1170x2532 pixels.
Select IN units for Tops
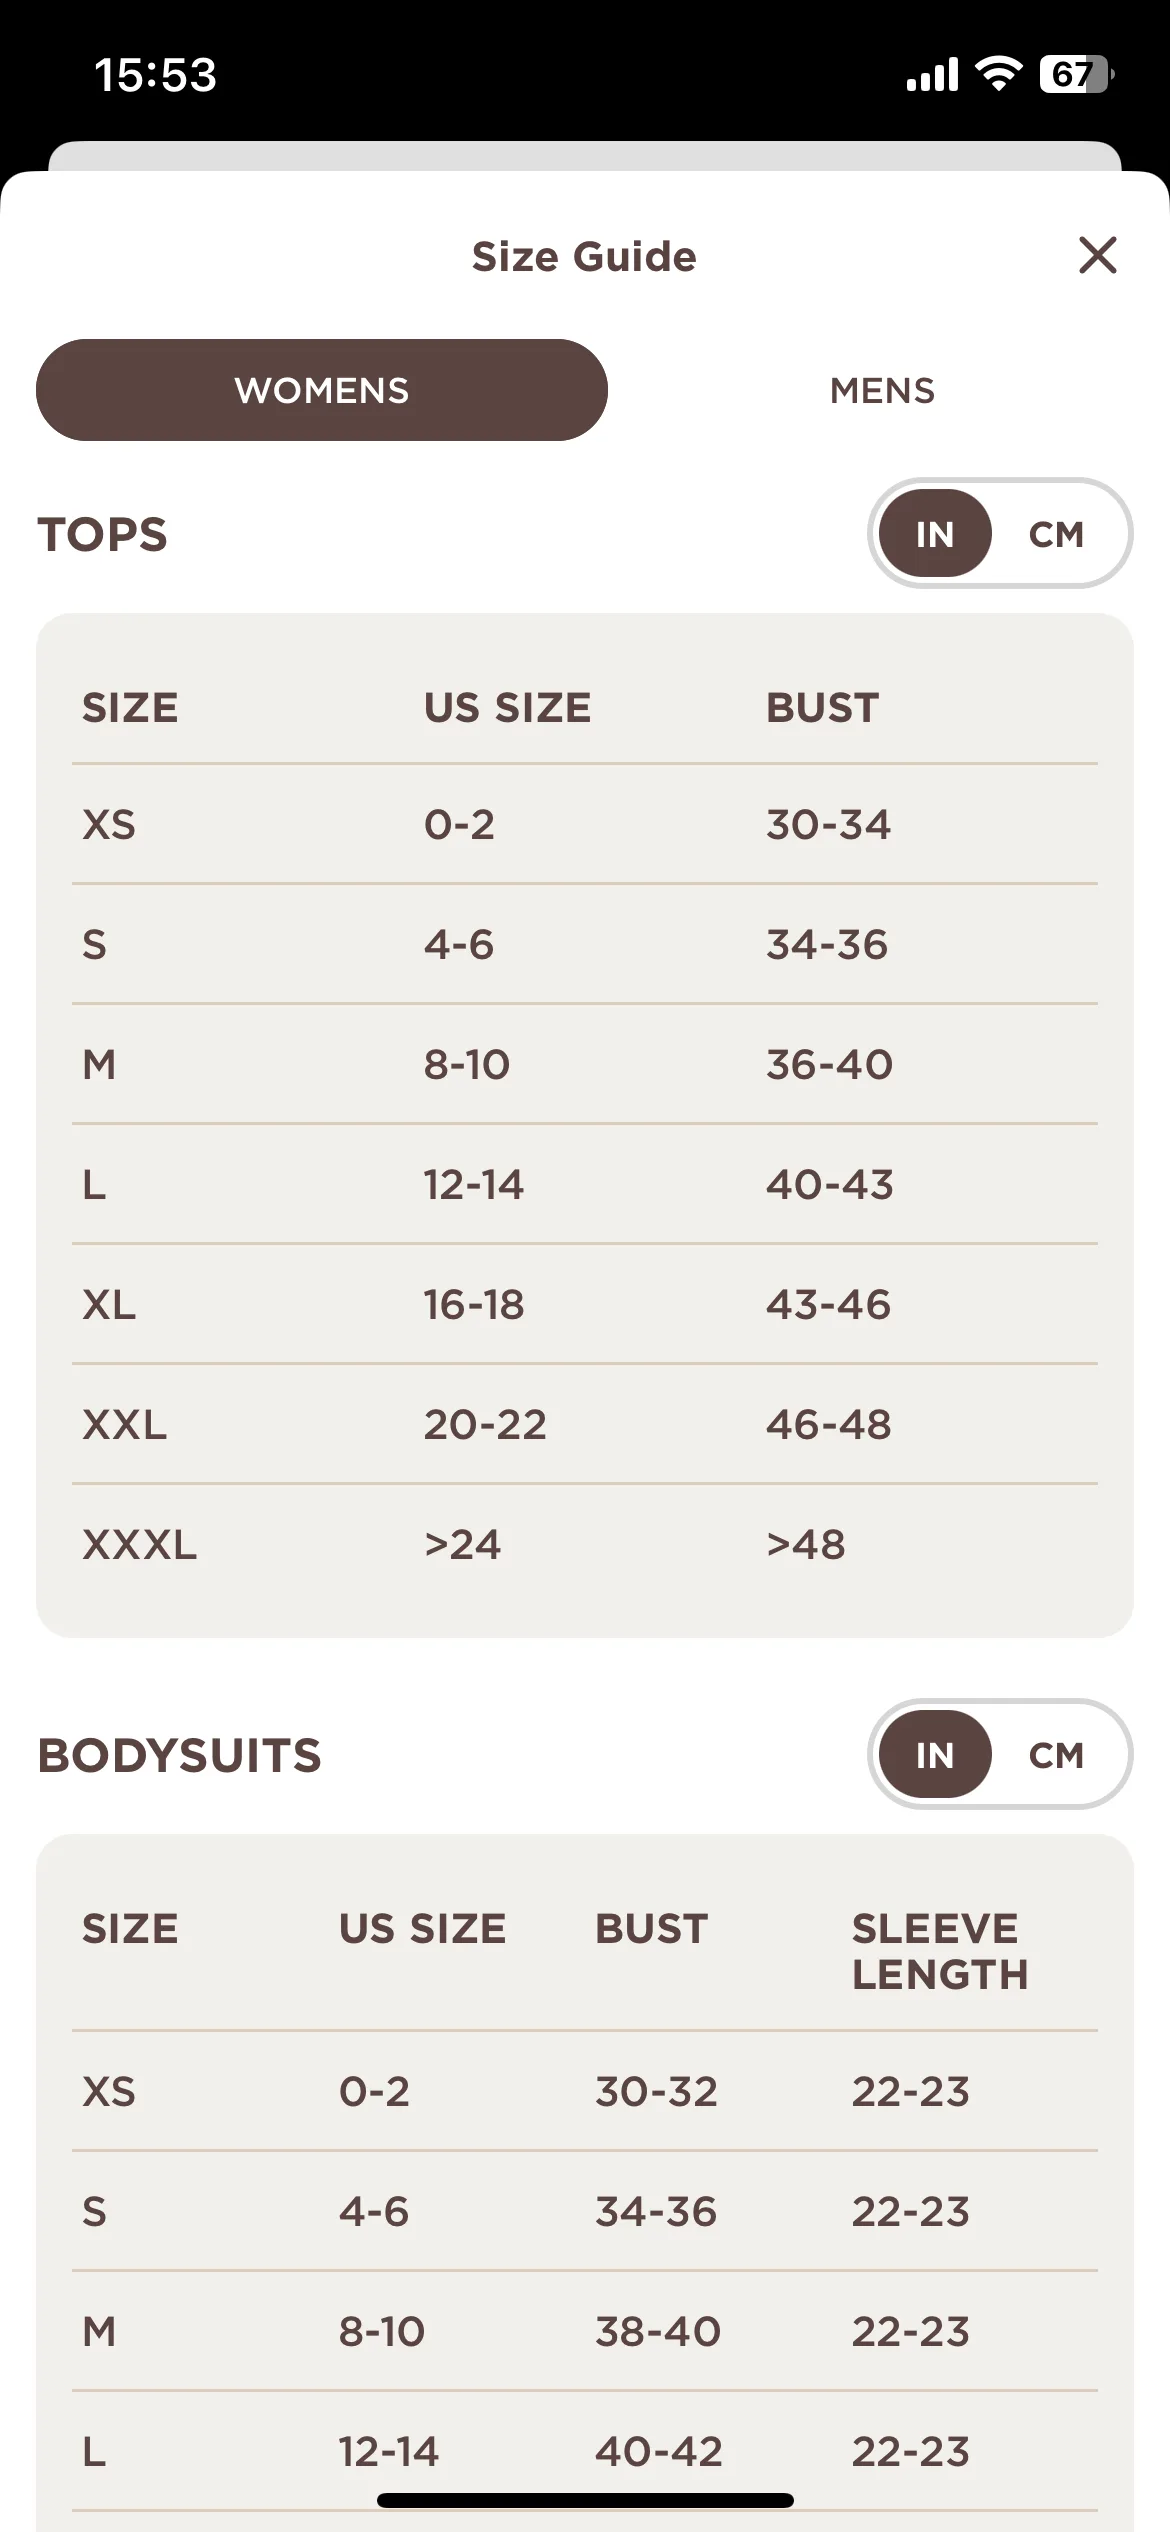coord(935,534)
